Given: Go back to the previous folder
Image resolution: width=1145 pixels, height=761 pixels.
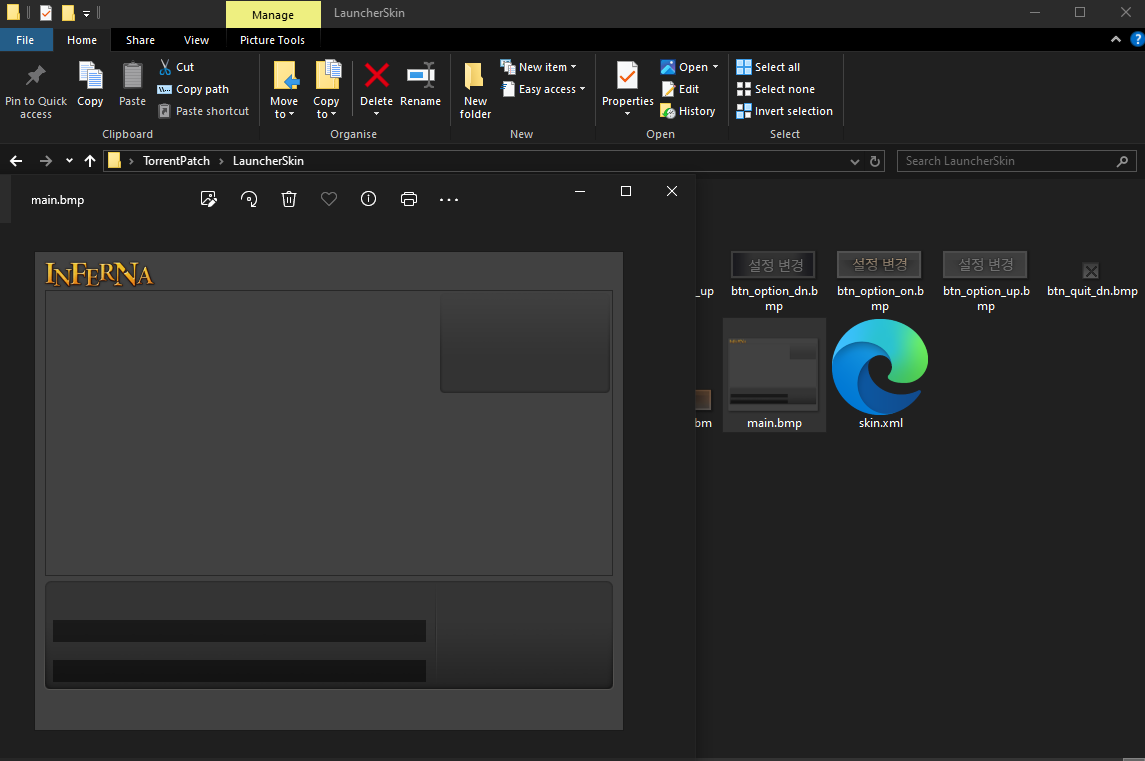Looking at the screenshot, I should coord(16,161).
